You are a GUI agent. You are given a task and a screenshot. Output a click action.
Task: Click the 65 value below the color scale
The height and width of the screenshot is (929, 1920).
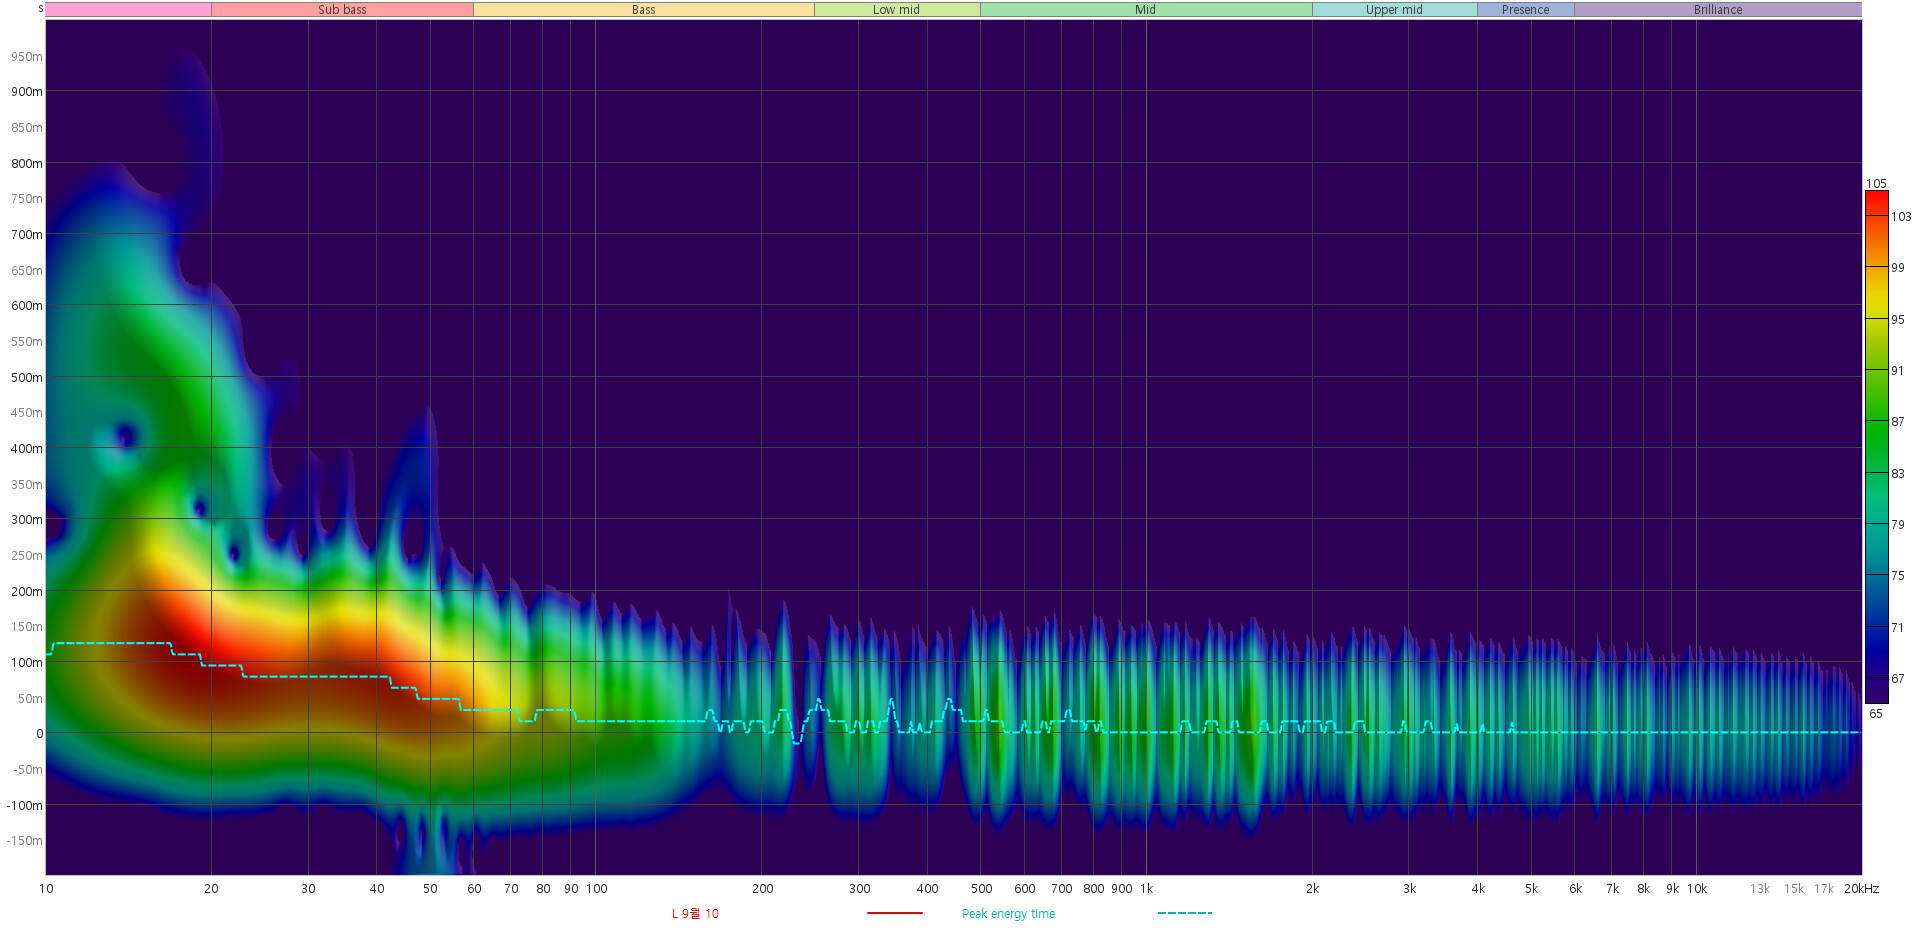coord(1876,714)
